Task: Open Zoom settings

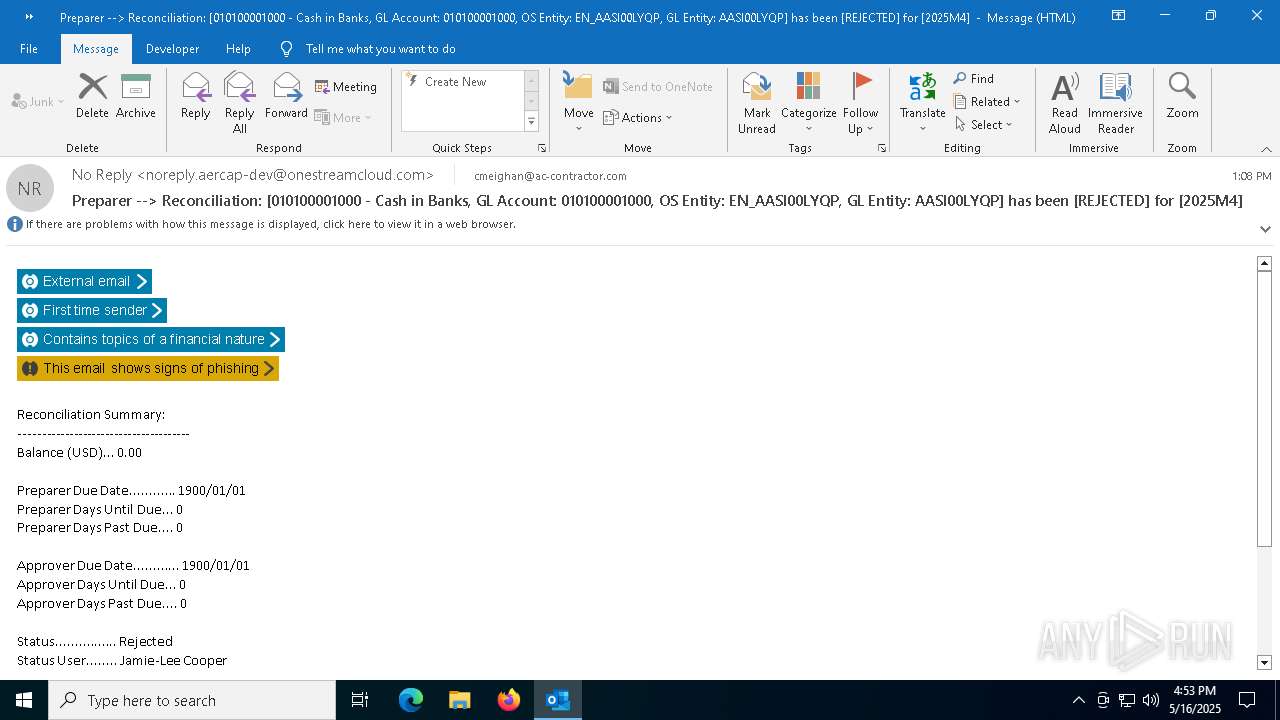Action: coord(1182,96)
